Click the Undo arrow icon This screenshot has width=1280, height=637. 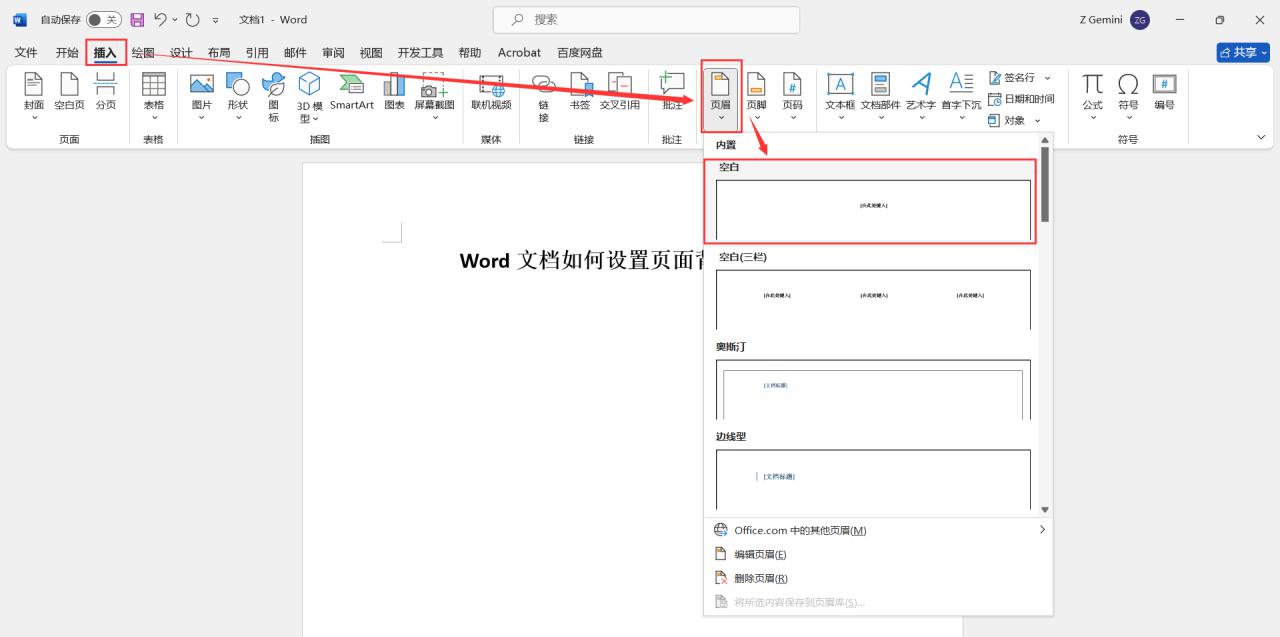coord(160,20)
